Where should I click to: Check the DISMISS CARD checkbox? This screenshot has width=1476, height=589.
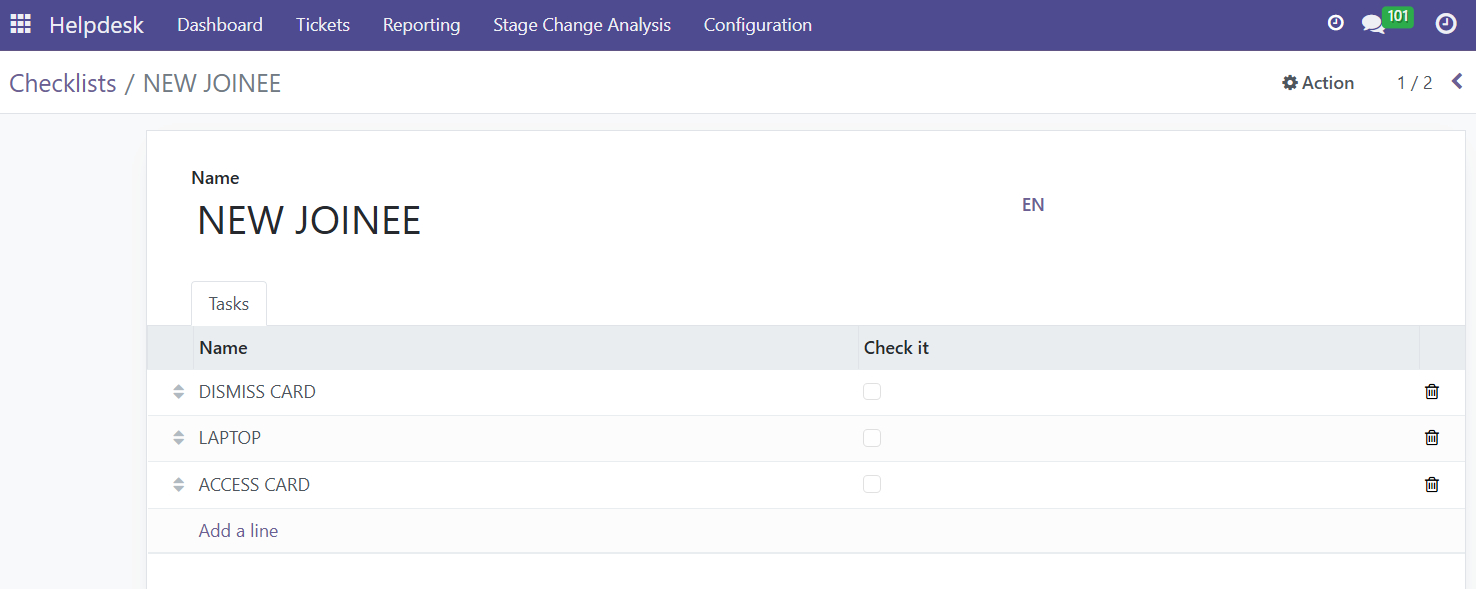pos(872,392)
